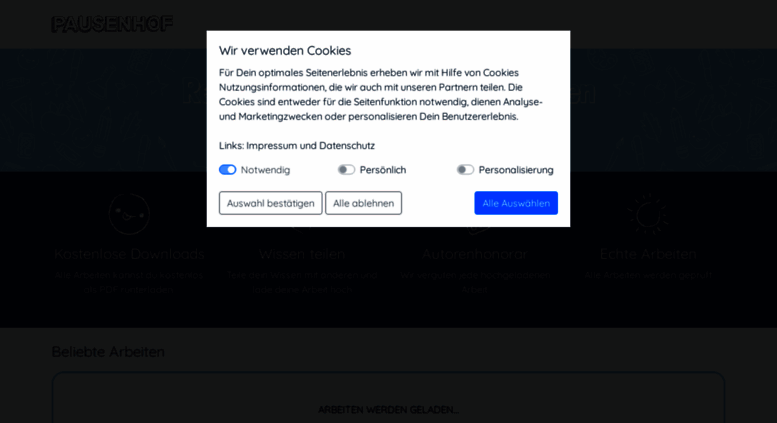Screen dimensions: 777x423
Task: Click the Persönlich label text
Action: tap(383, 170)
